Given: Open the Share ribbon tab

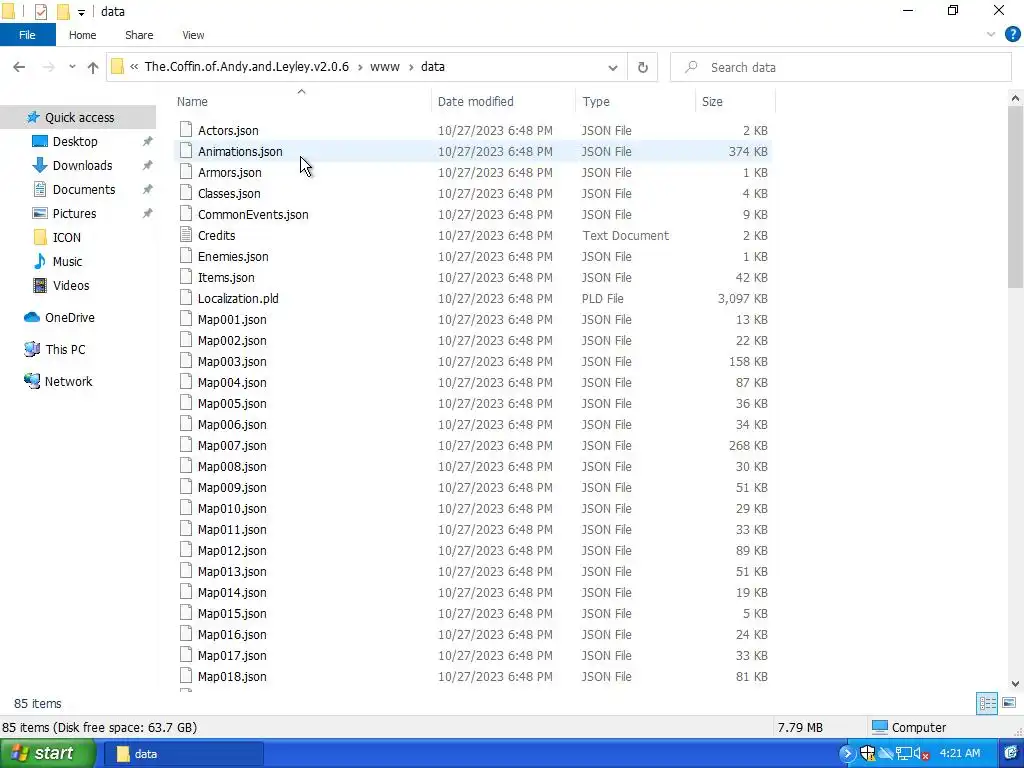Looking at the screenshot, I should tap(139, 35).
